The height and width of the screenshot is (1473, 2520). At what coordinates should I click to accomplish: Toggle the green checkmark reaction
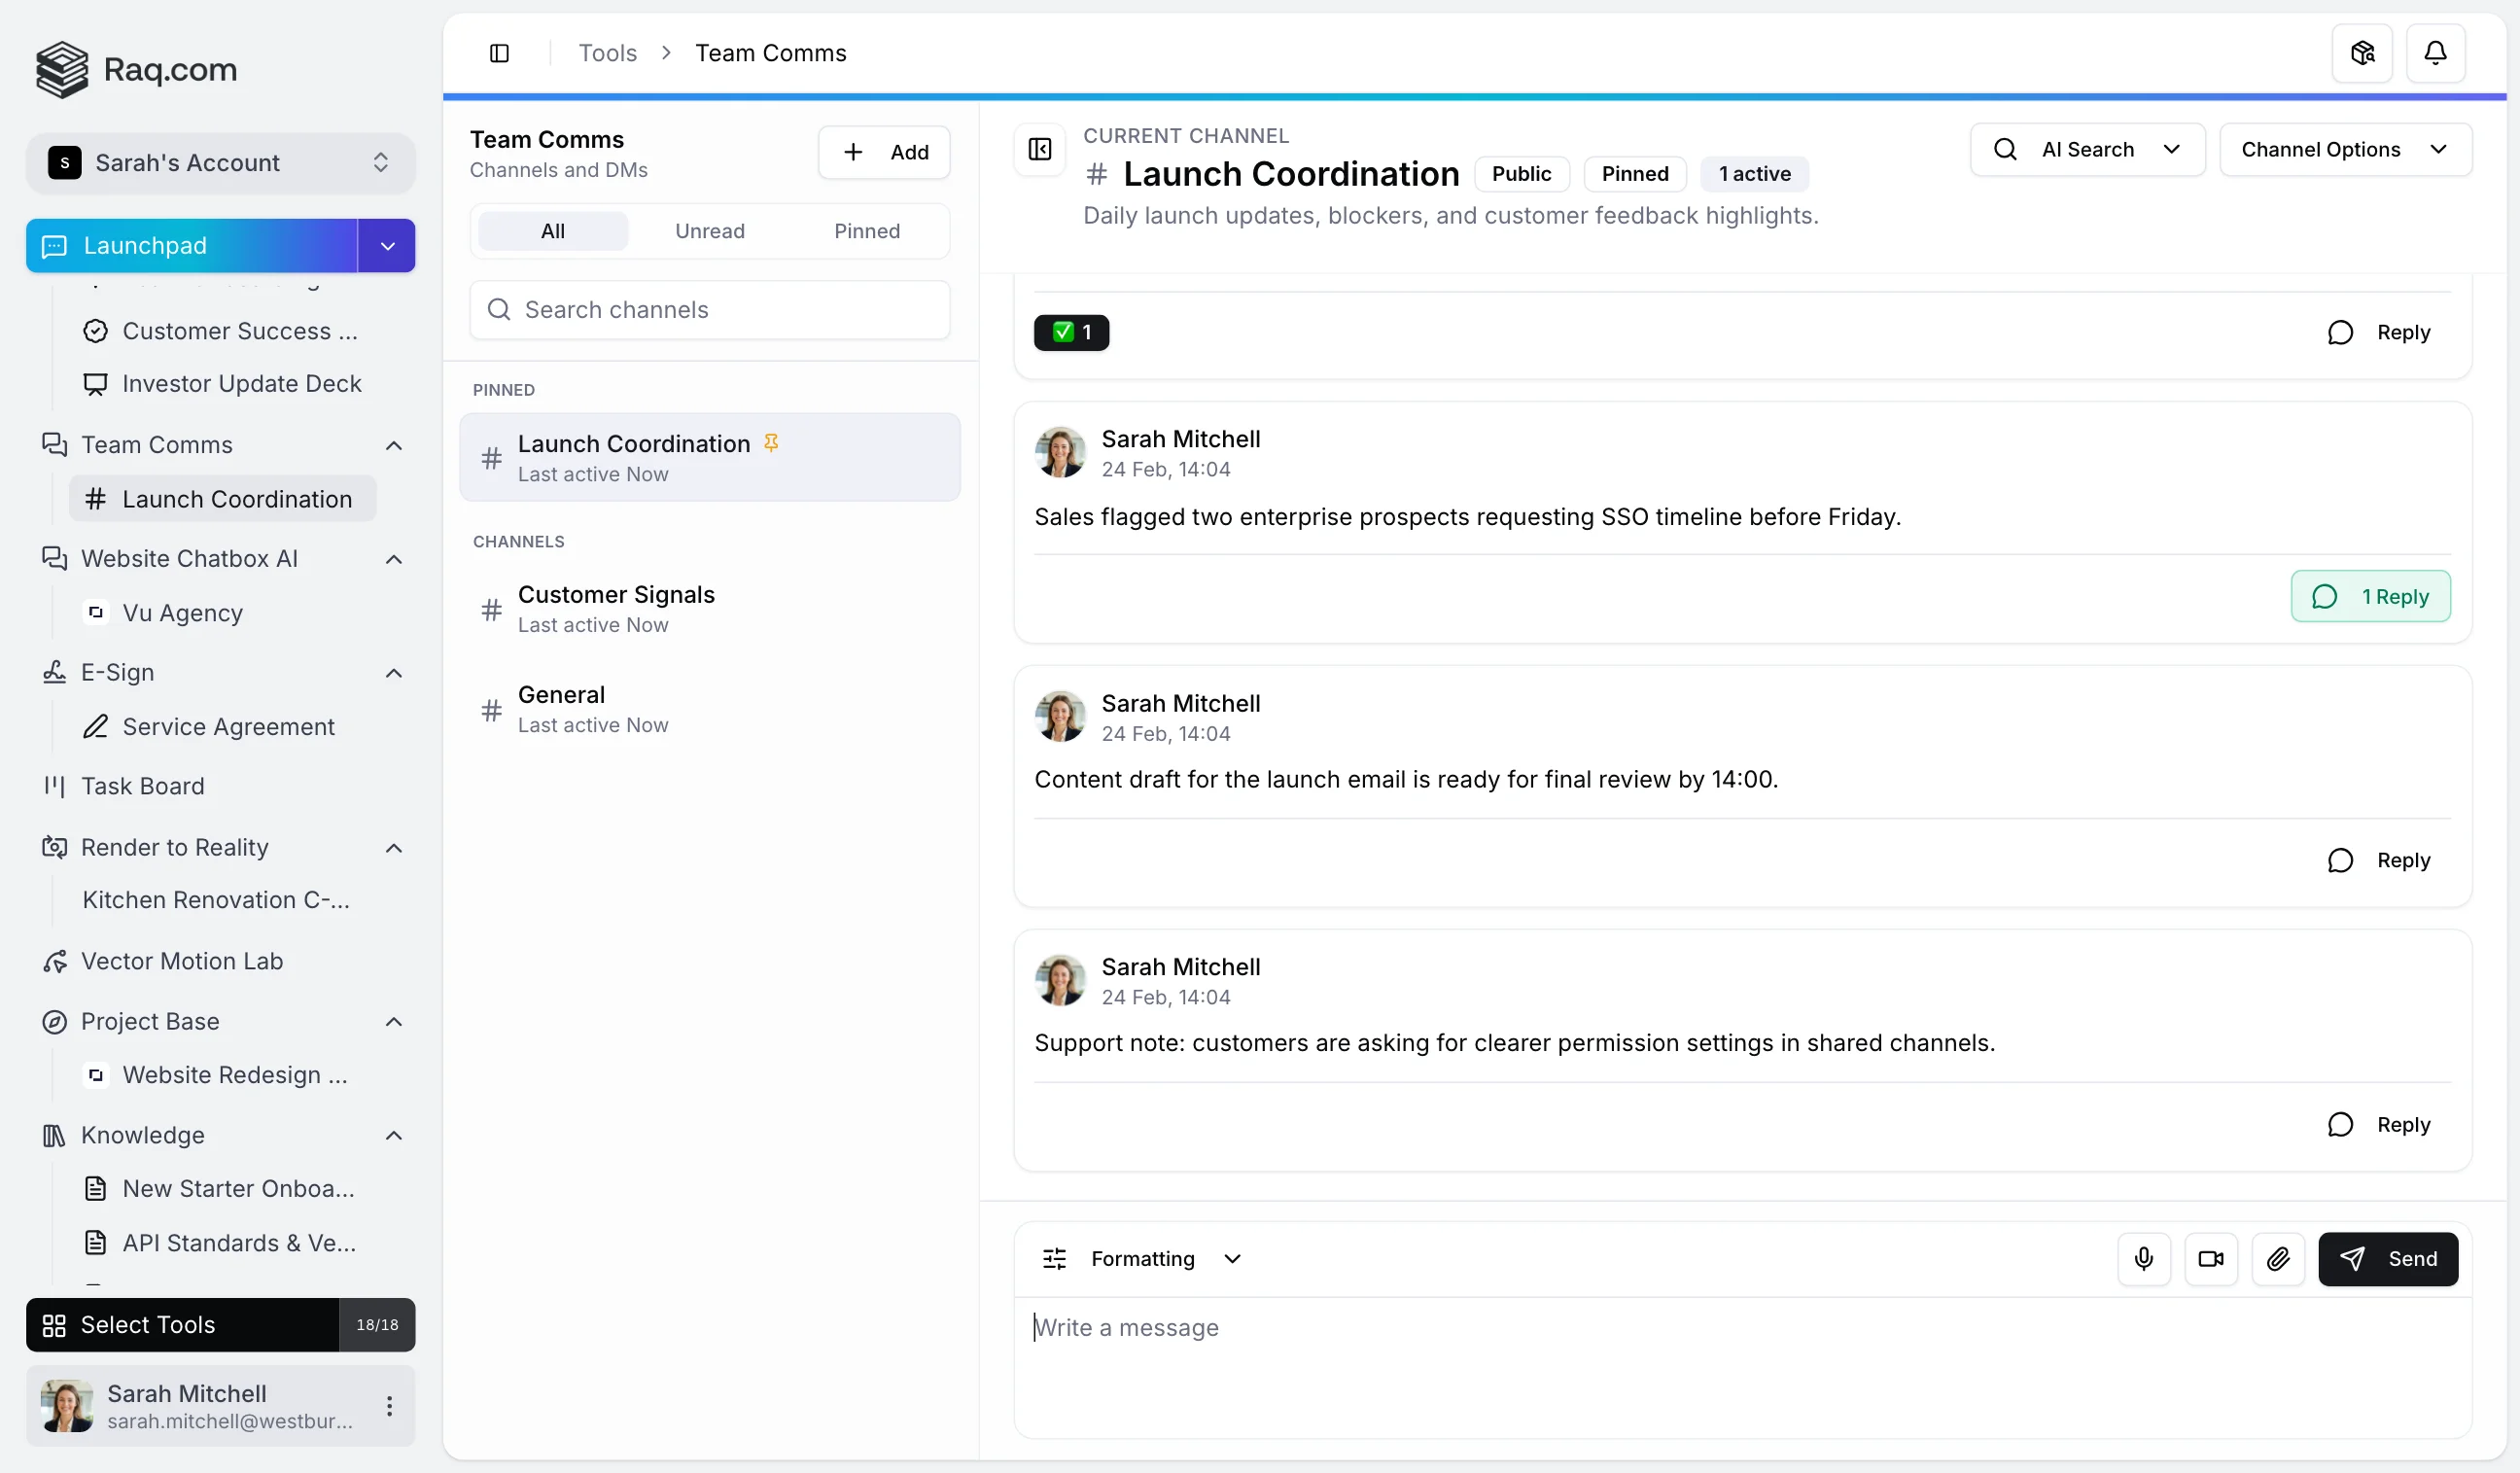pos(1071,332)
